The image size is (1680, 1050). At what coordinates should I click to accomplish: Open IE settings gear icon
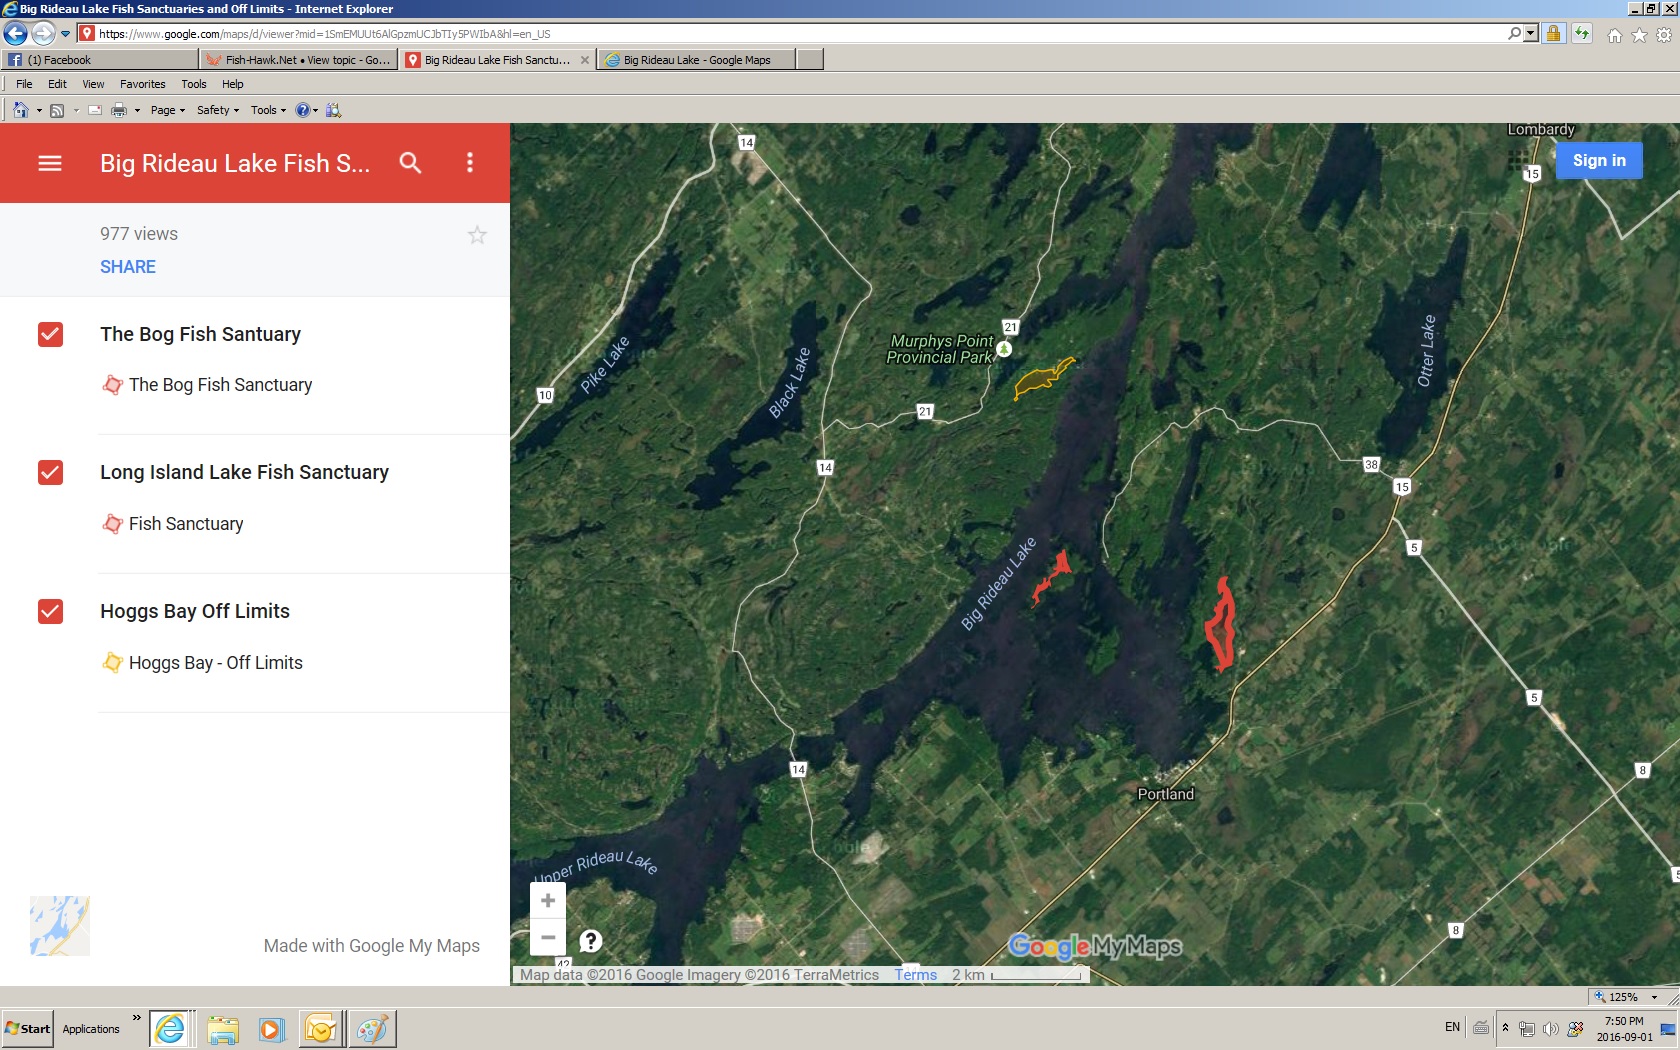coord(1664,35)
